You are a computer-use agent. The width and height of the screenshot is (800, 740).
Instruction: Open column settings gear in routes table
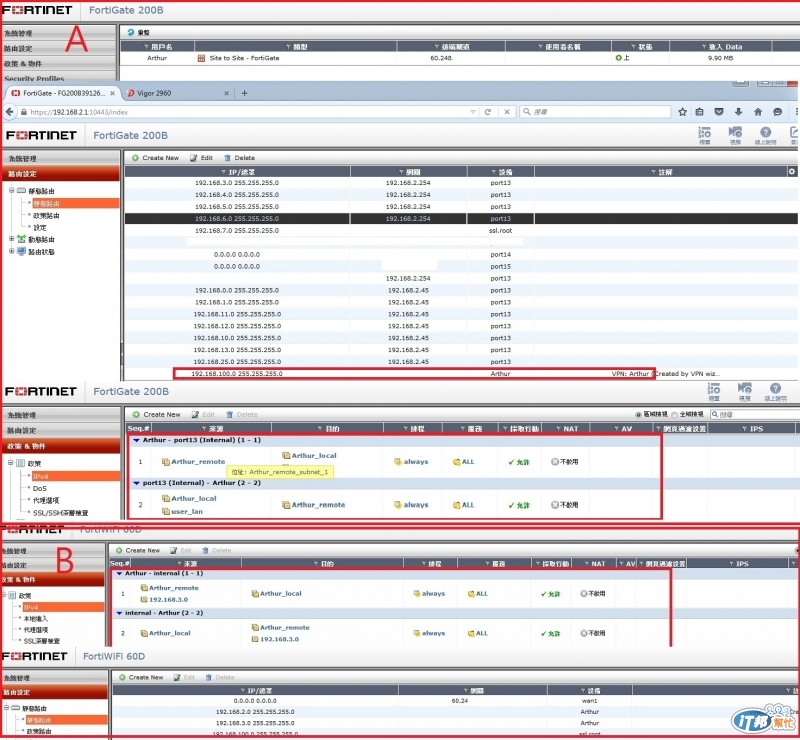(792, 171)
